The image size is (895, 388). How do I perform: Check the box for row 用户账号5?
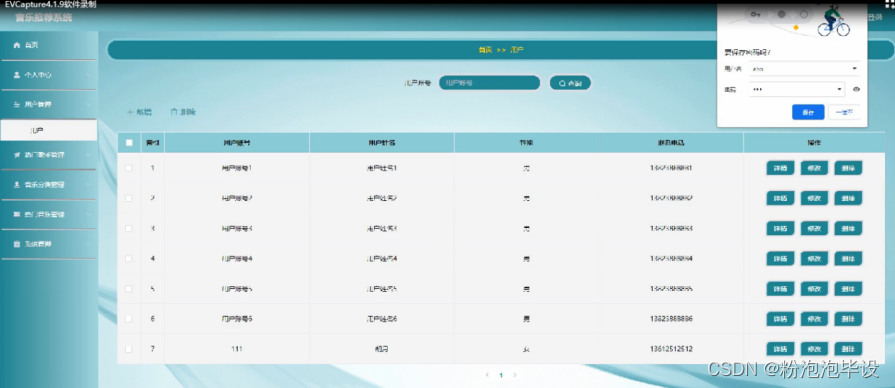[128, 289]
